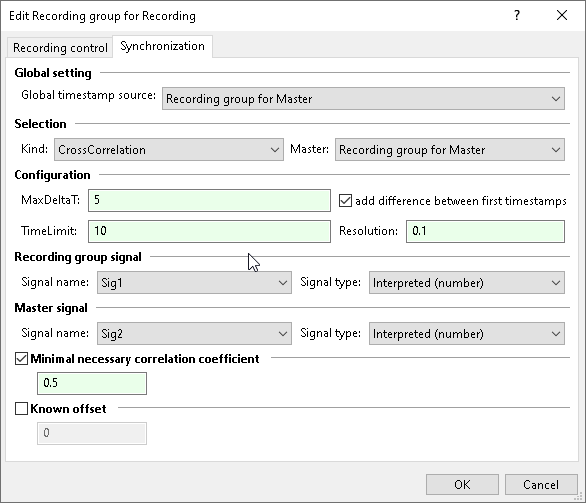Click the Cancel button
Image resolution: width=586 pixels, height=503 pixels.
tap(541, 485)
